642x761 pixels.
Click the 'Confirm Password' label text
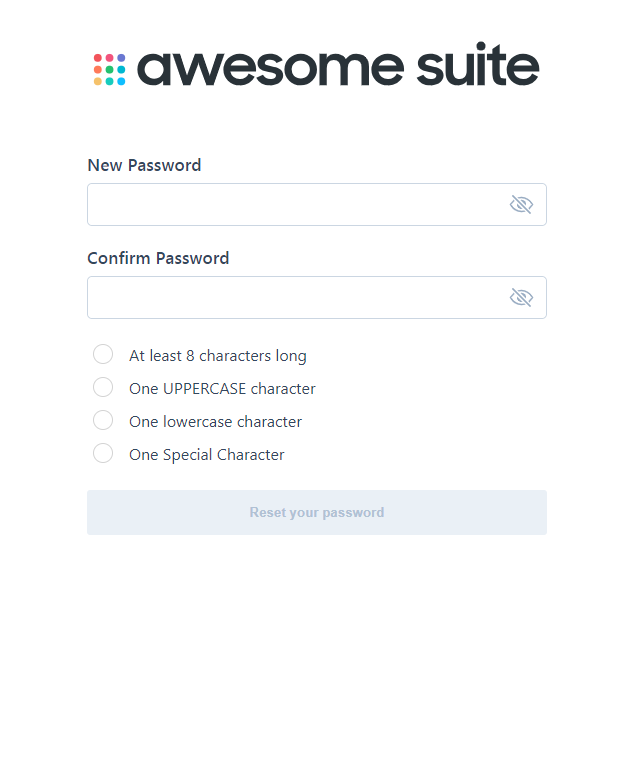(158, 258)
